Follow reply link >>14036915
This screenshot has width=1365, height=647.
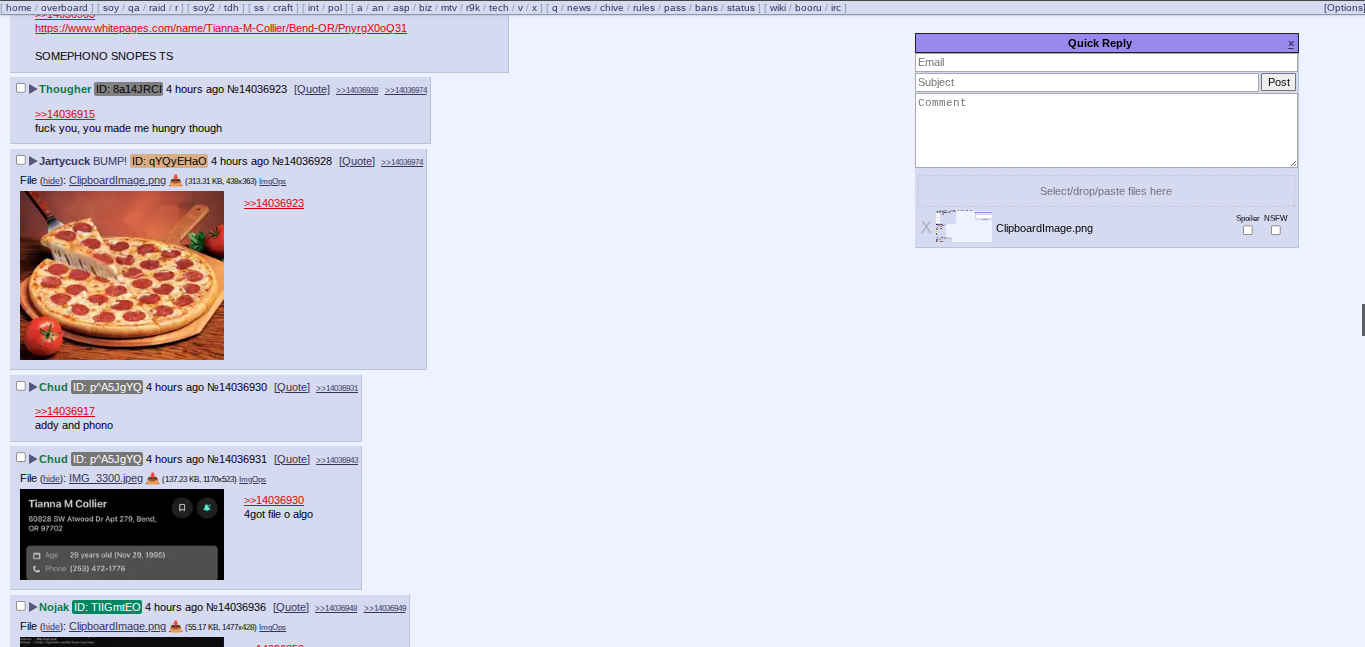click(65, 114)
